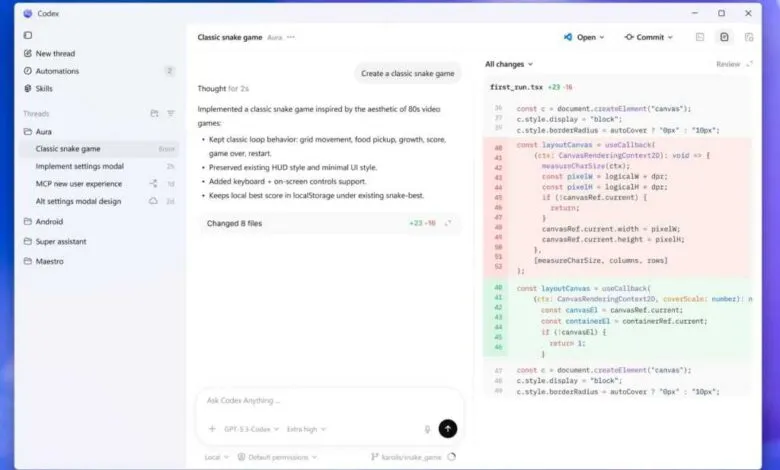Click the 'Create a classic snake game' message

407,73
